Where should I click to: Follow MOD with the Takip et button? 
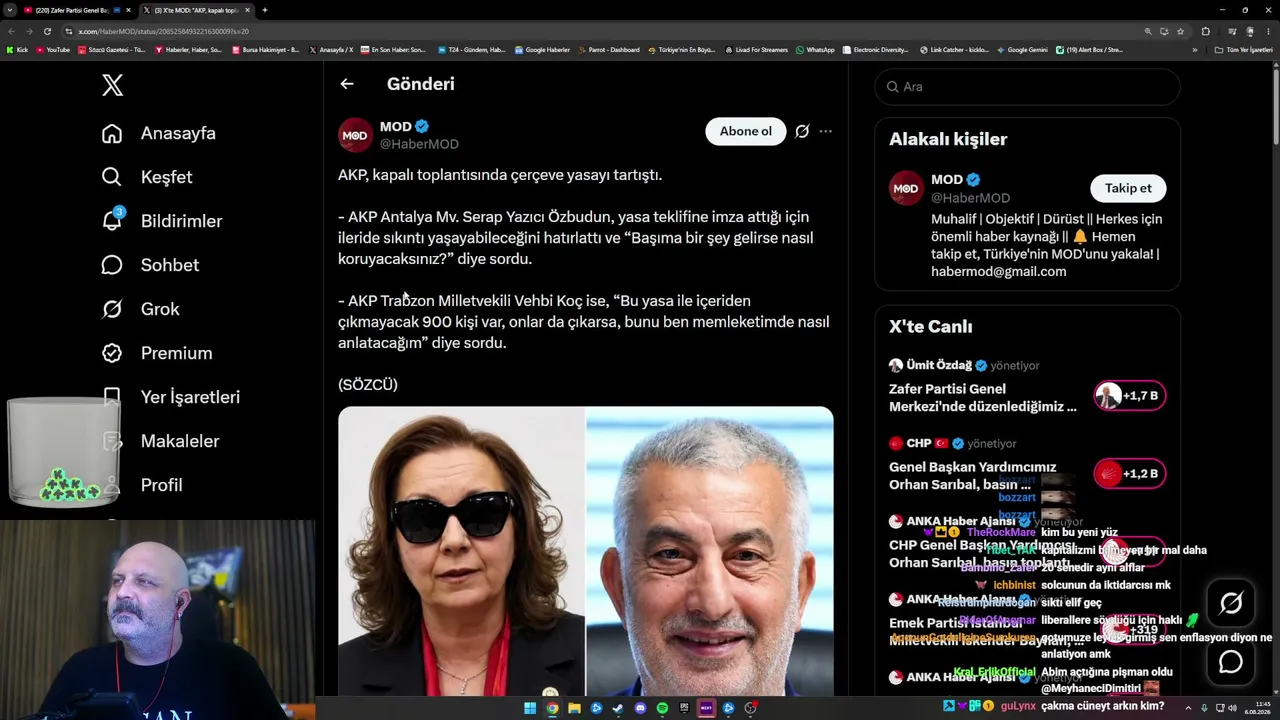tap(1128, 188)
